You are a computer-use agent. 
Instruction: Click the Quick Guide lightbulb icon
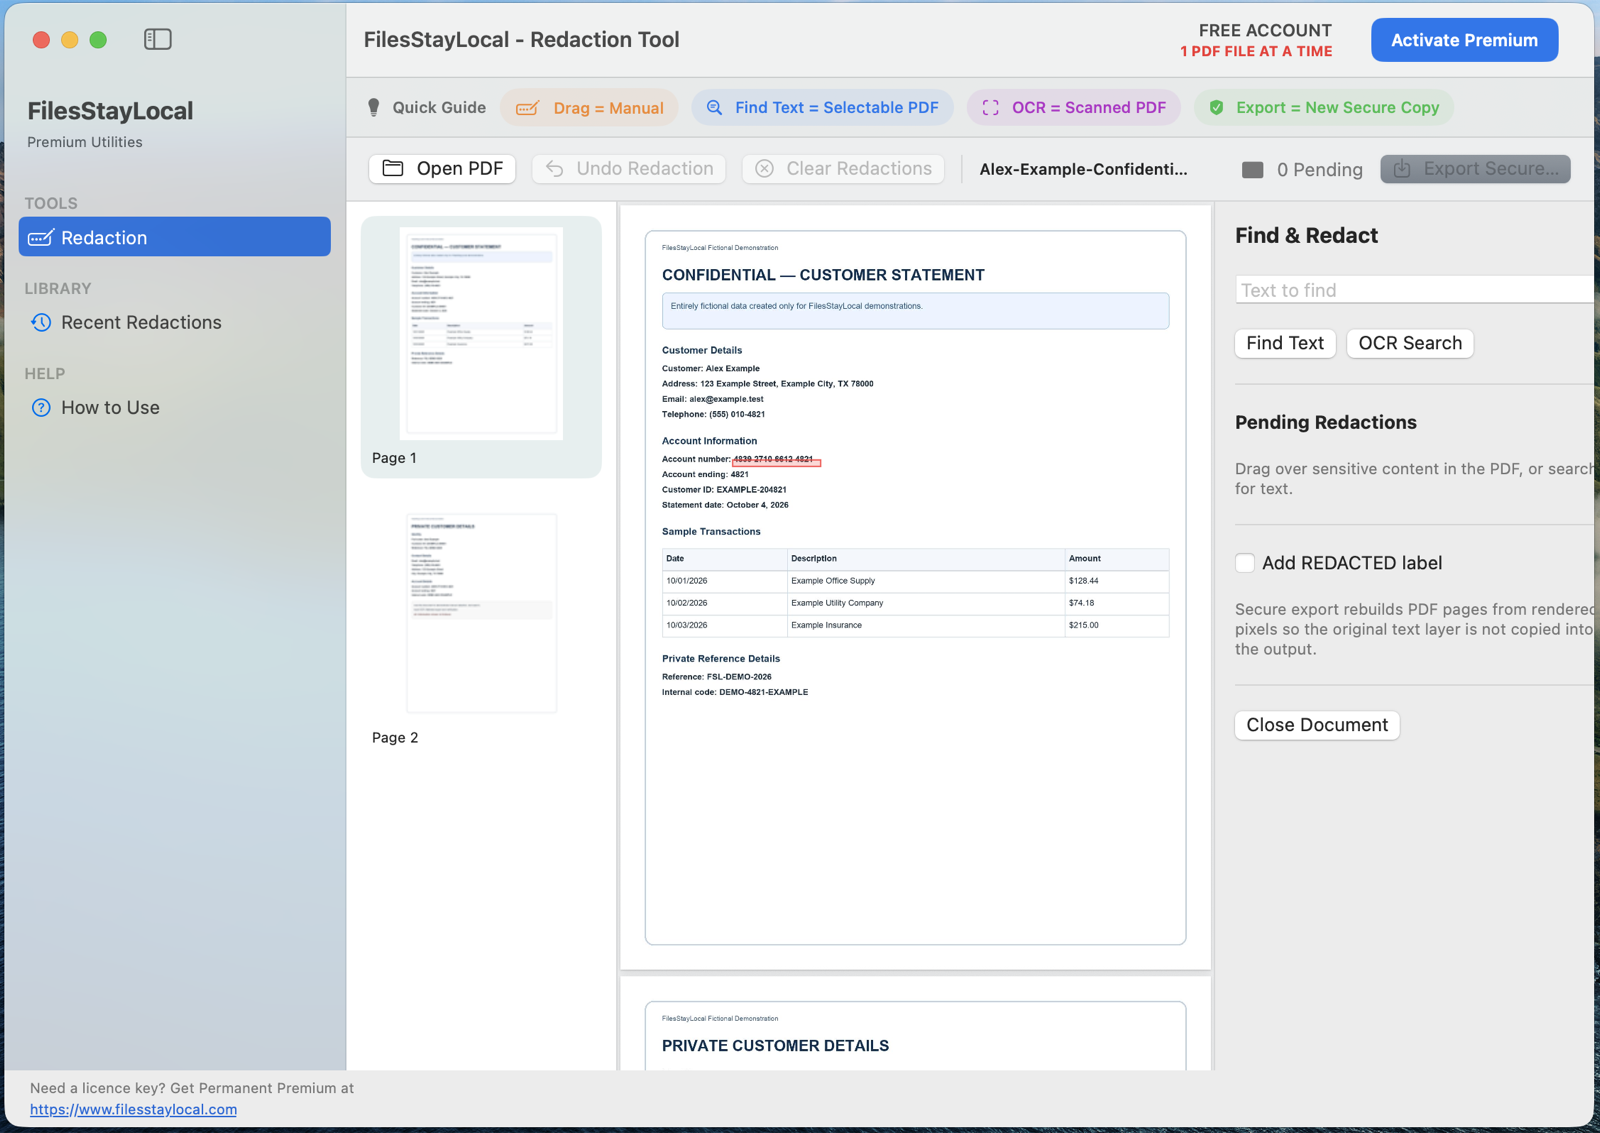coord(374,107)
